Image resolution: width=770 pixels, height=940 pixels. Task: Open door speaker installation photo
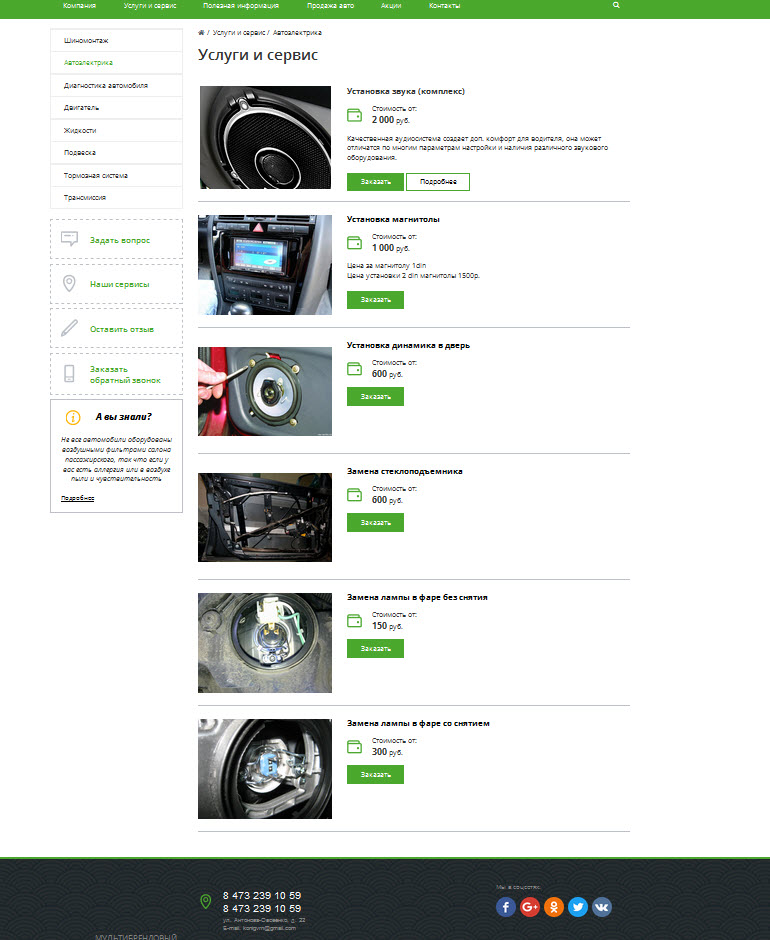click(265, 391)
